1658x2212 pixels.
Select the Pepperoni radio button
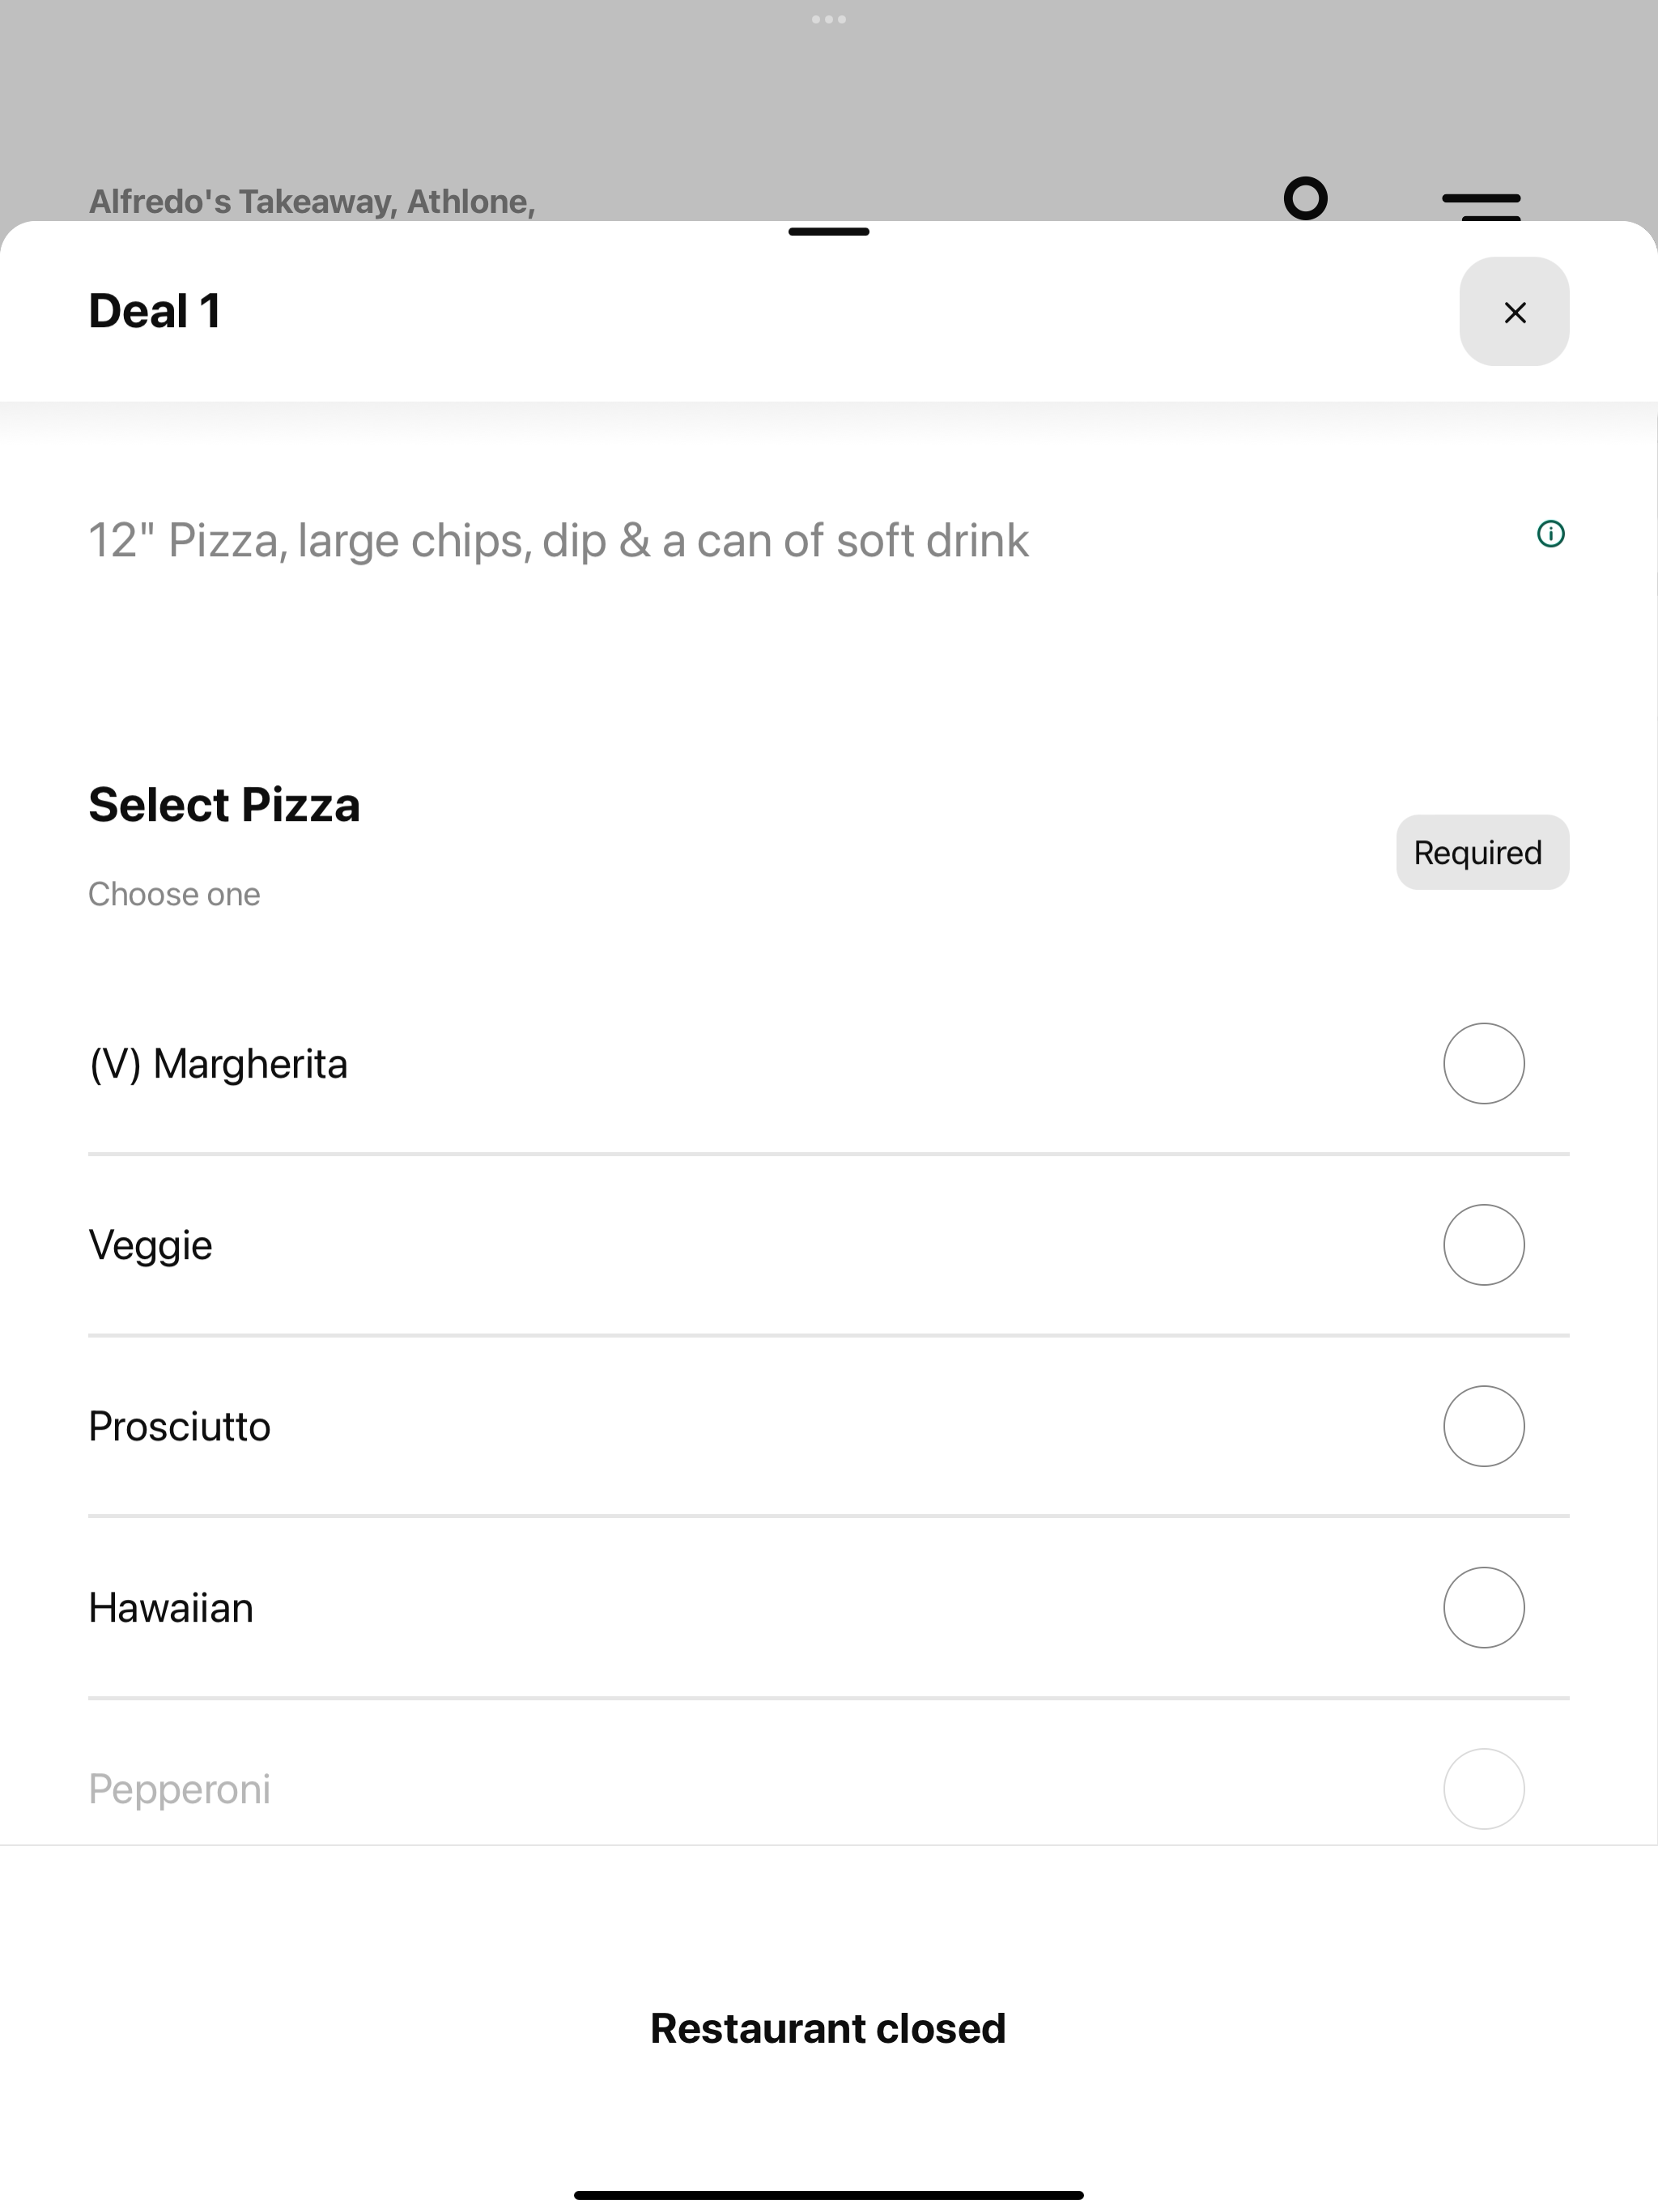pyautogui.click(x=1483, y=1789)
